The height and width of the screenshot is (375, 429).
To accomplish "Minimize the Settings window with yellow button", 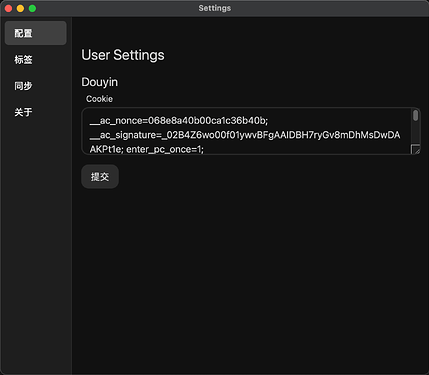I will coord(20,8).
